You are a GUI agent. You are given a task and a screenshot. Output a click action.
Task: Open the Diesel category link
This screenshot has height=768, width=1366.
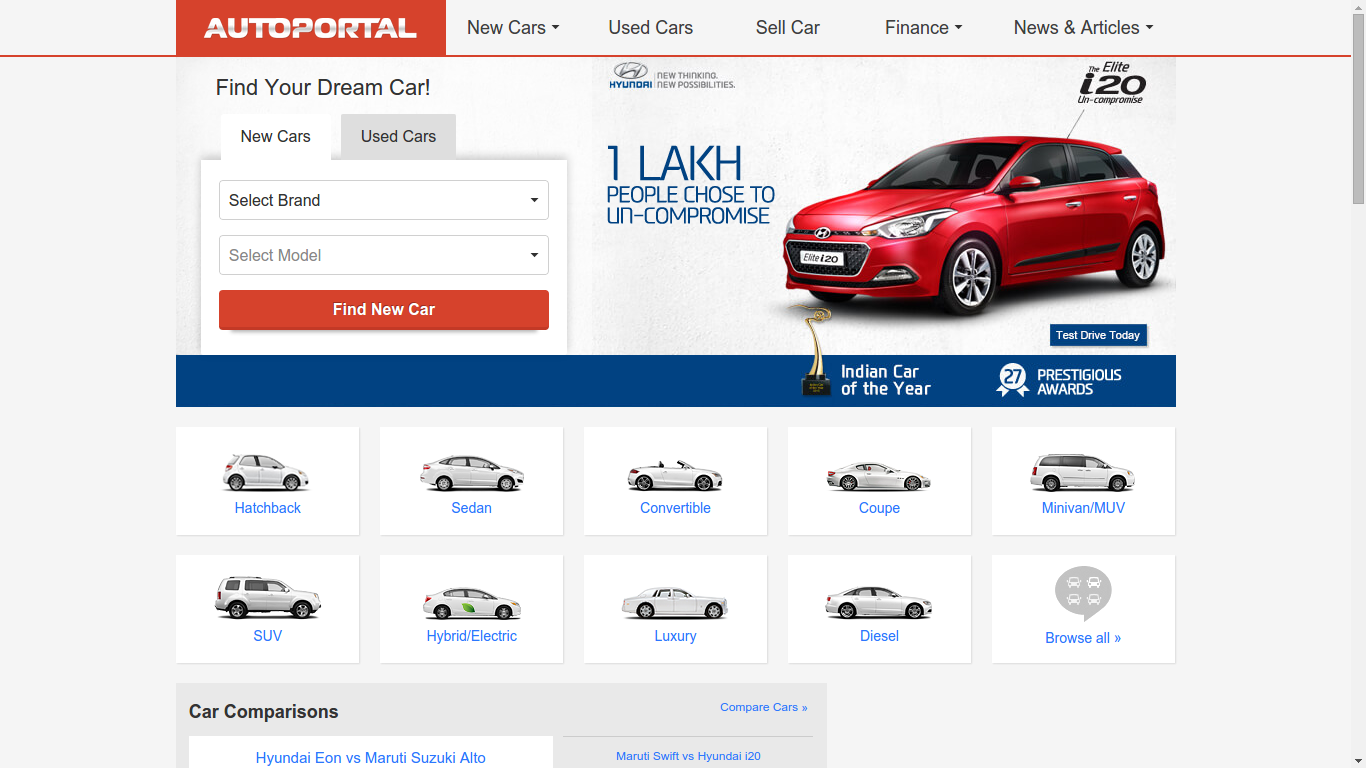pyautogui.click(x=880, y=636)
